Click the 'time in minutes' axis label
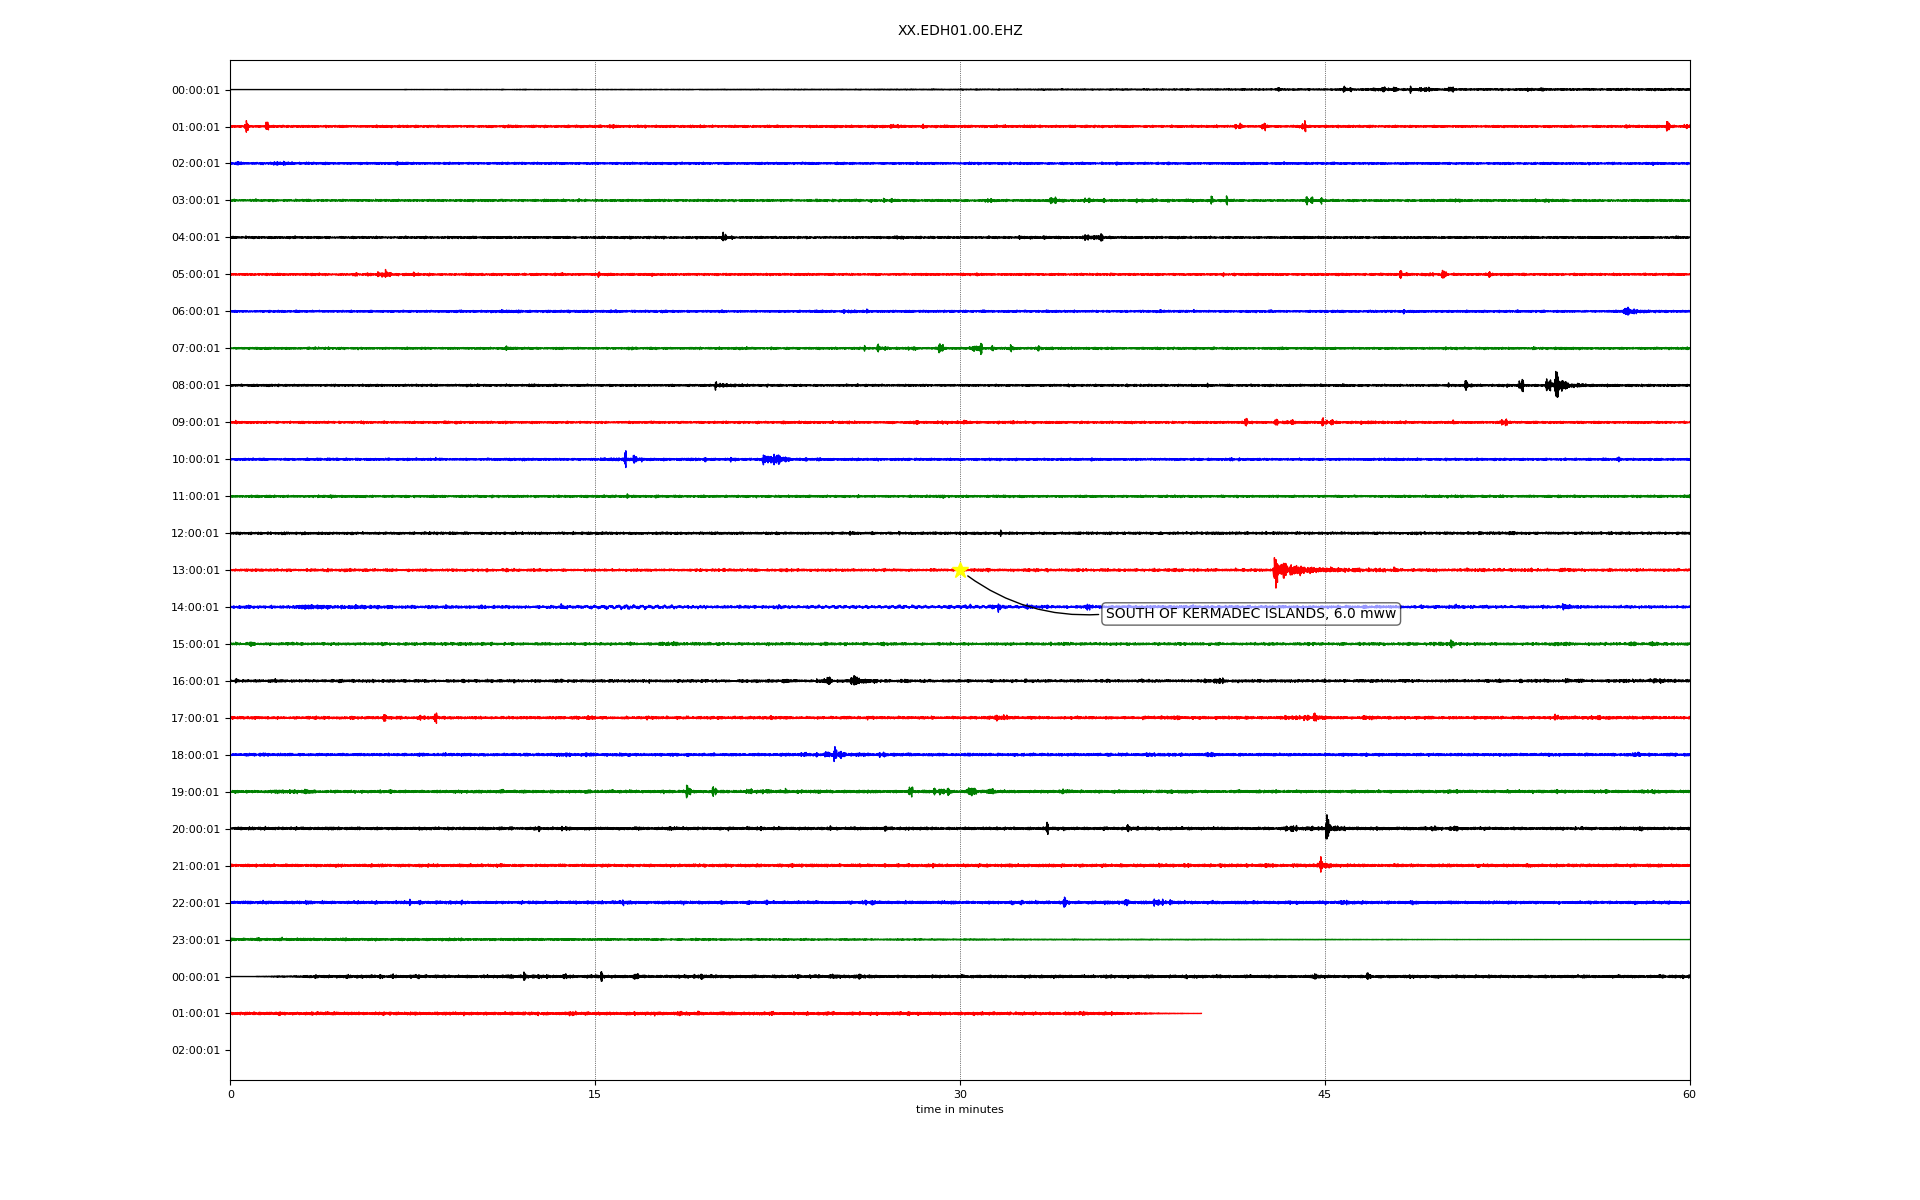Screen dimensions: 1920x1200 pos(959,1110)
